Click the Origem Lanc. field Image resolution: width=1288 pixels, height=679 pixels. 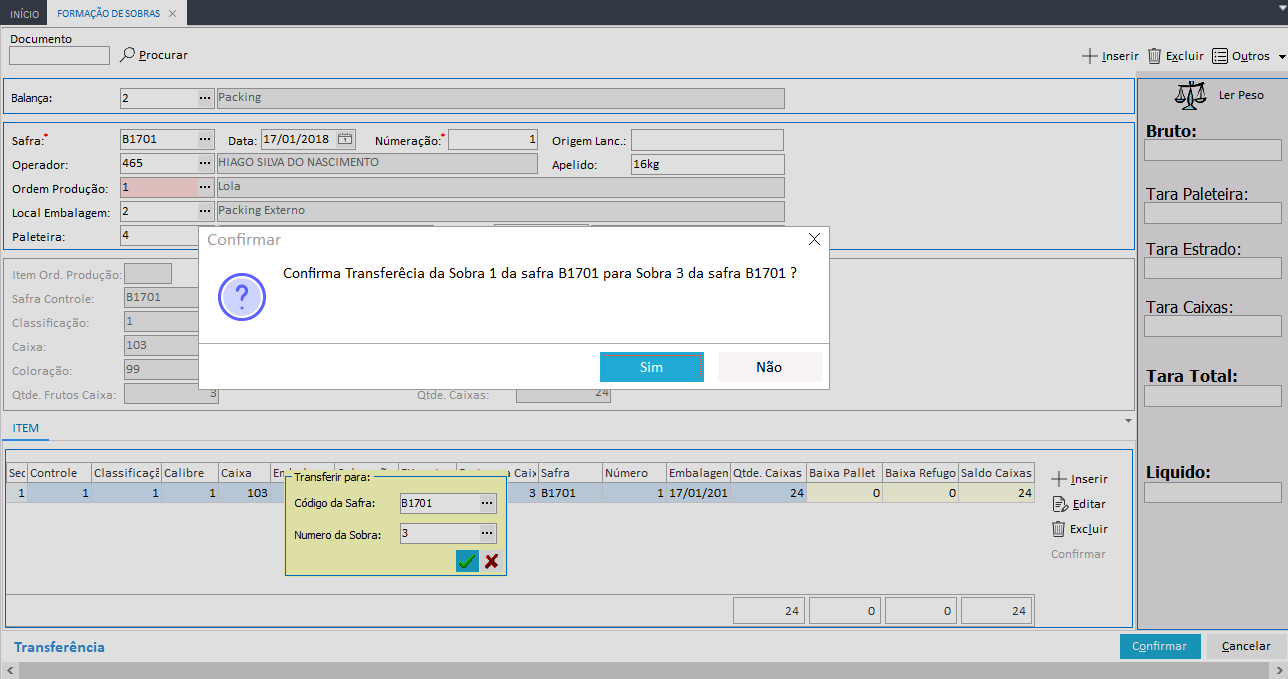707,140
